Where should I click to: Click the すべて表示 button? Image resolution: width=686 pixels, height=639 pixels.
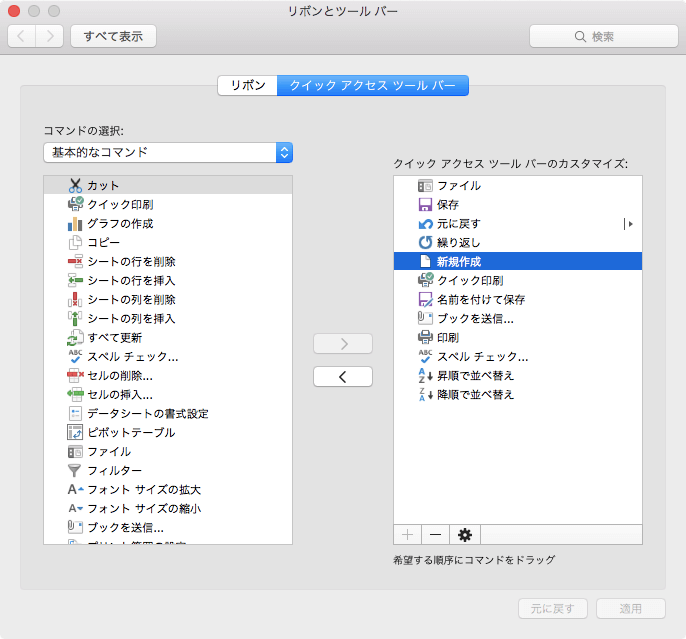(x=113, y=36)
